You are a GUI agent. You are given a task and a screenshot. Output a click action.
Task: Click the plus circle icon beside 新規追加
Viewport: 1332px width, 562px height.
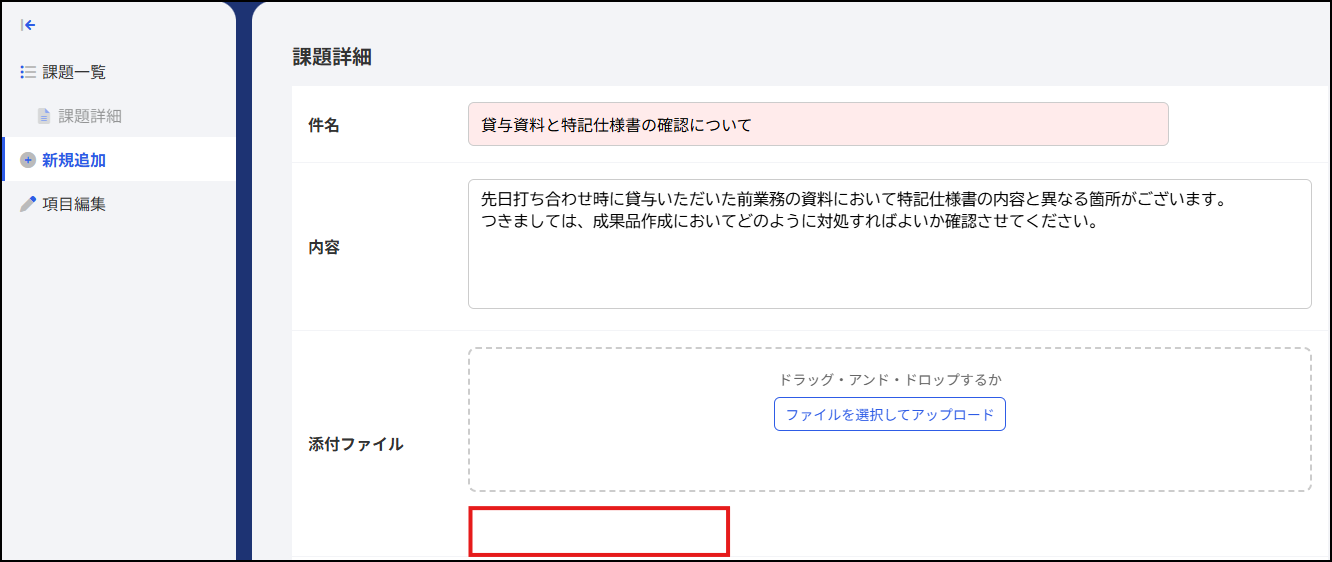point(28,160)
